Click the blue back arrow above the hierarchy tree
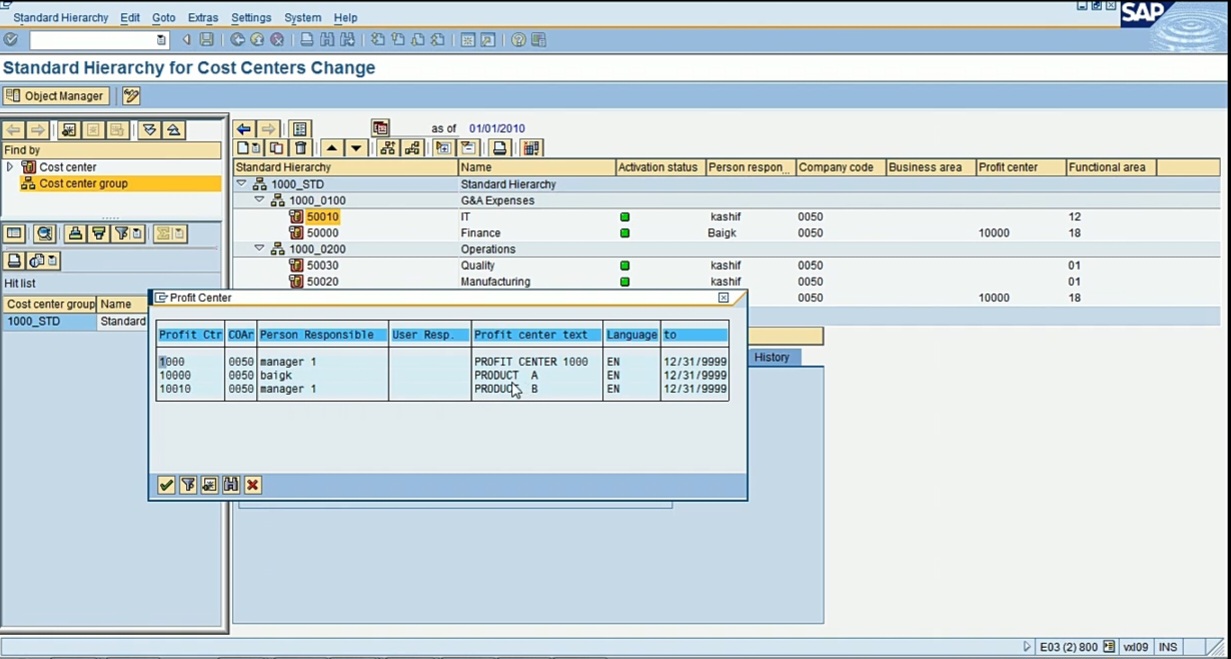This screenshot has width=1231, height=659. [244, 129]
